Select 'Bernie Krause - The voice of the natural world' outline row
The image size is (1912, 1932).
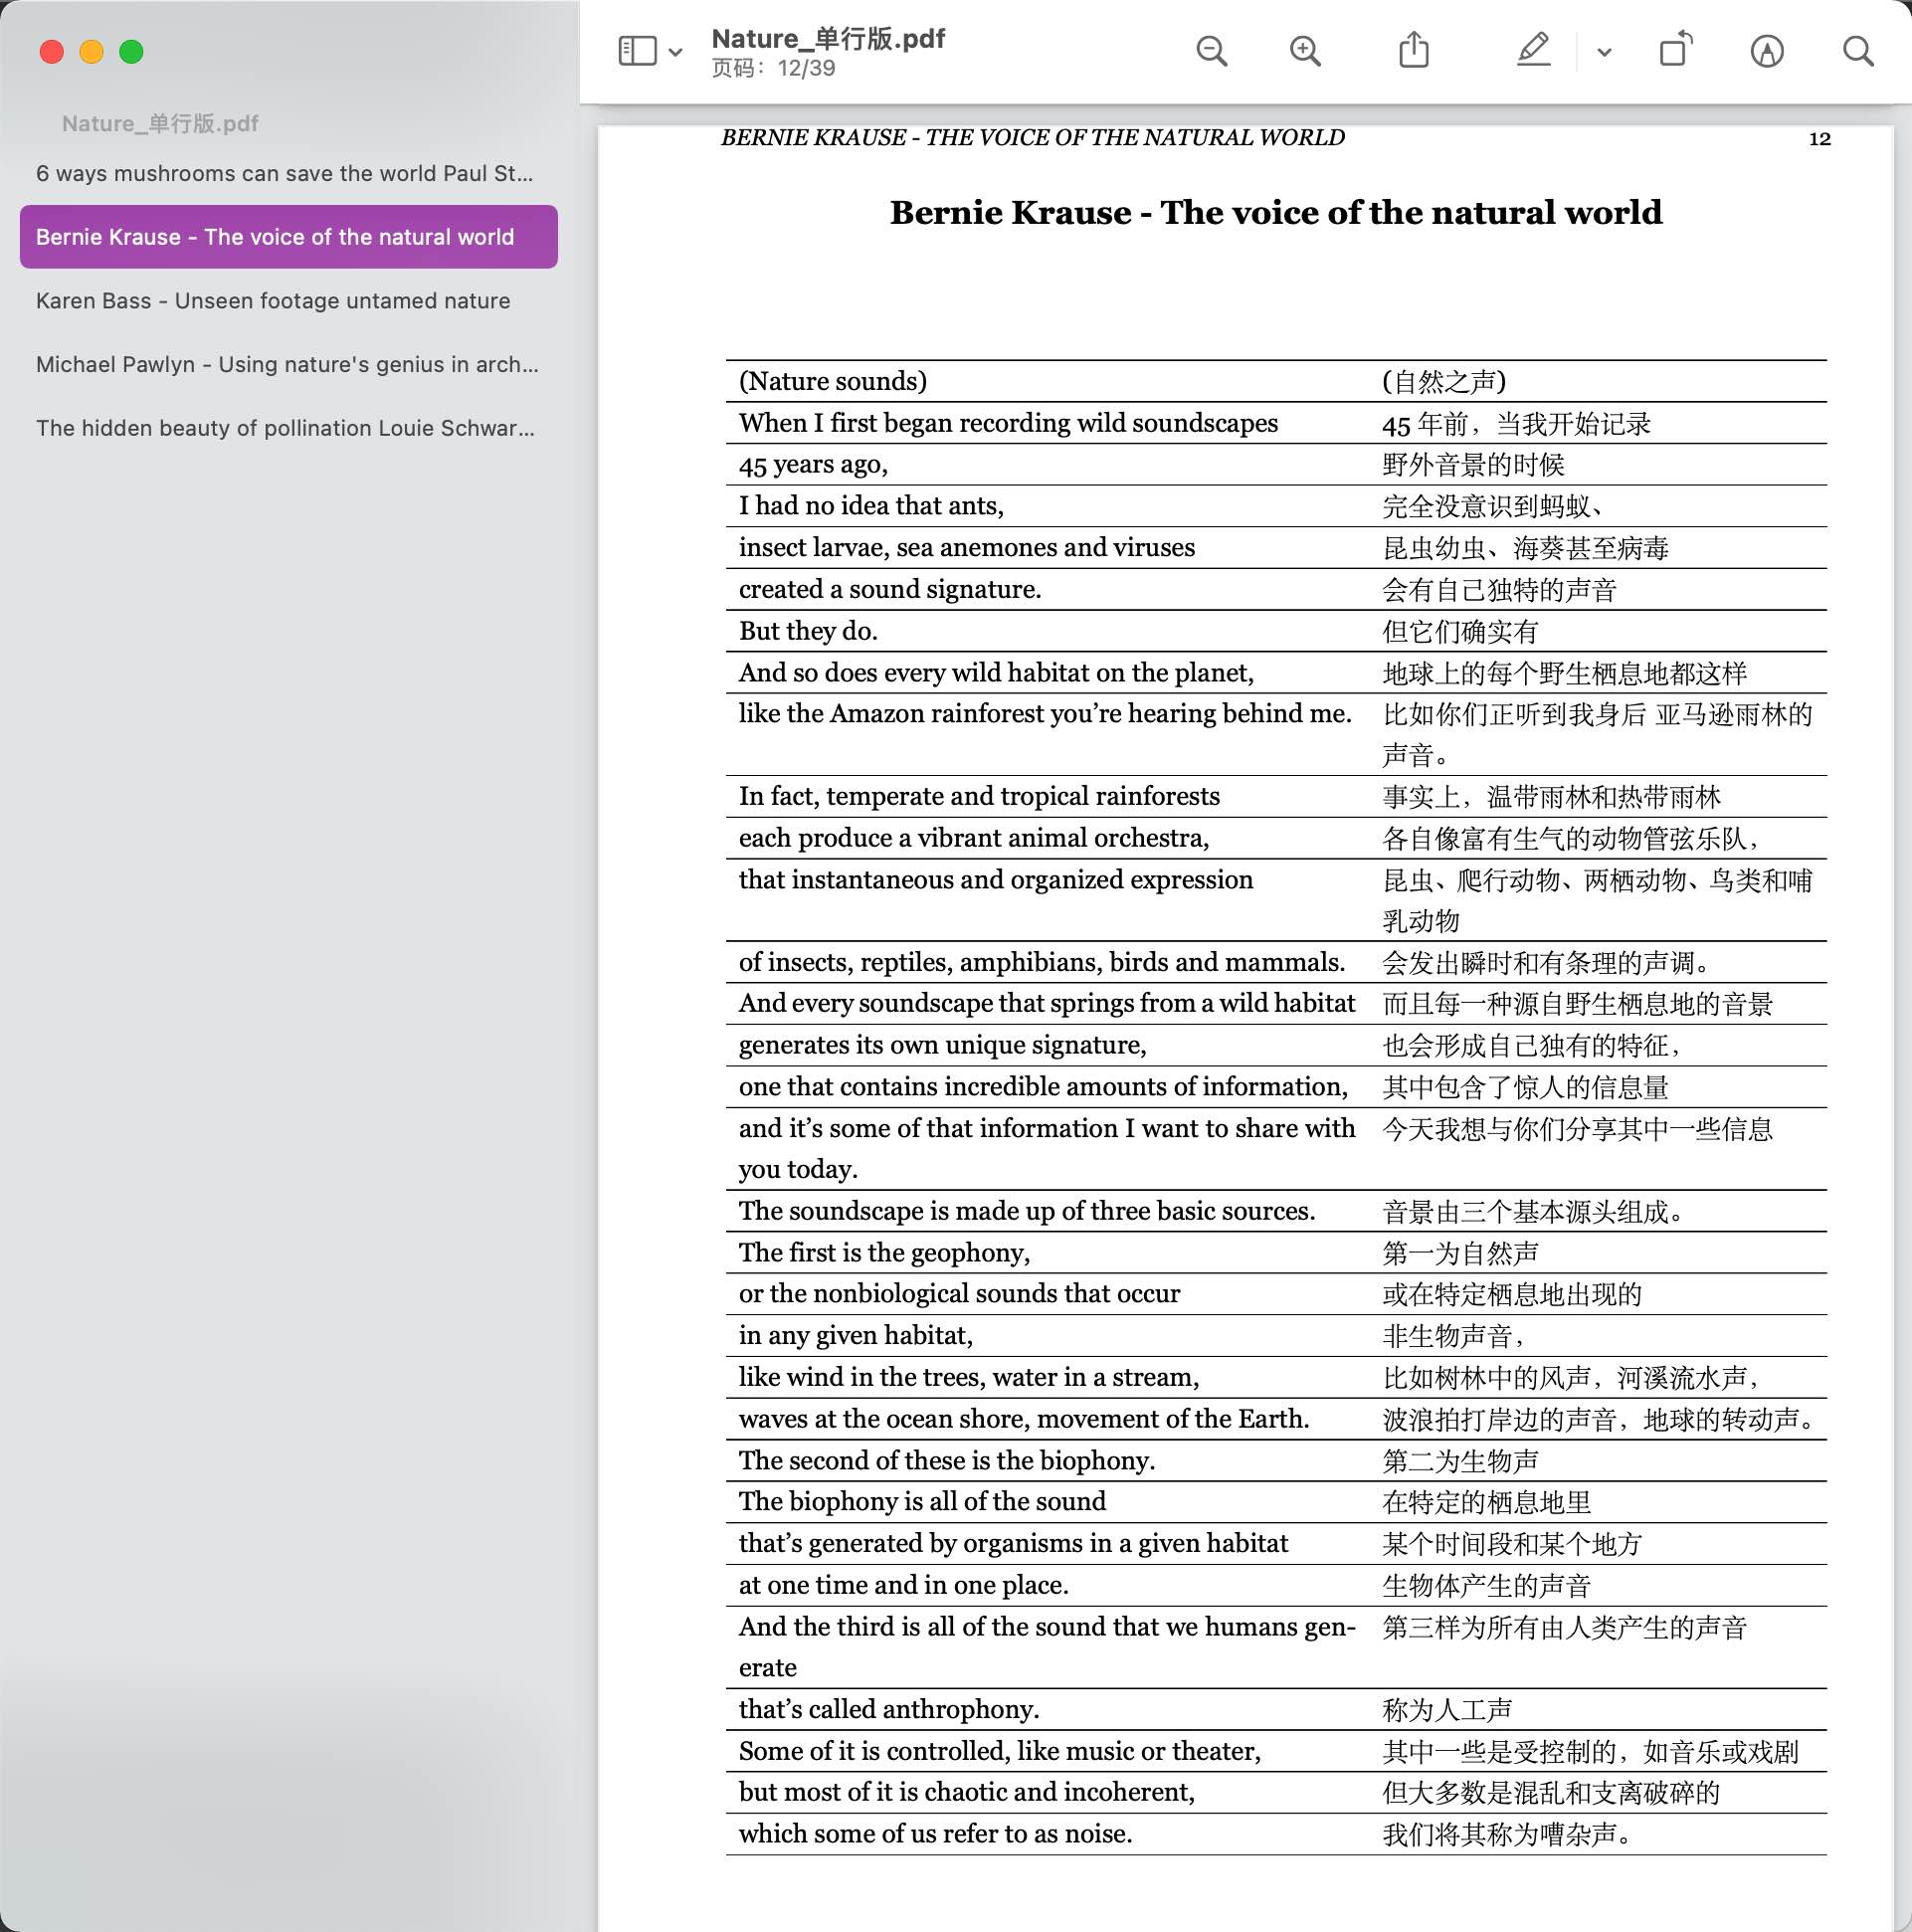point(289,237)
